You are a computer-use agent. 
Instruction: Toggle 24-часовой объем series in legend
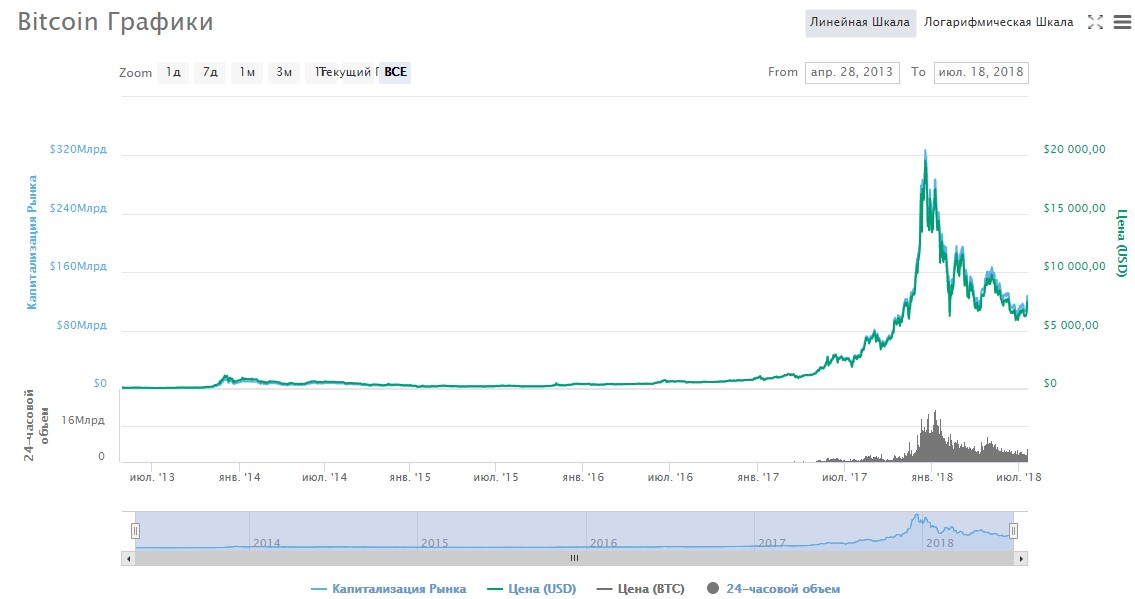click(x=773, y=589)
